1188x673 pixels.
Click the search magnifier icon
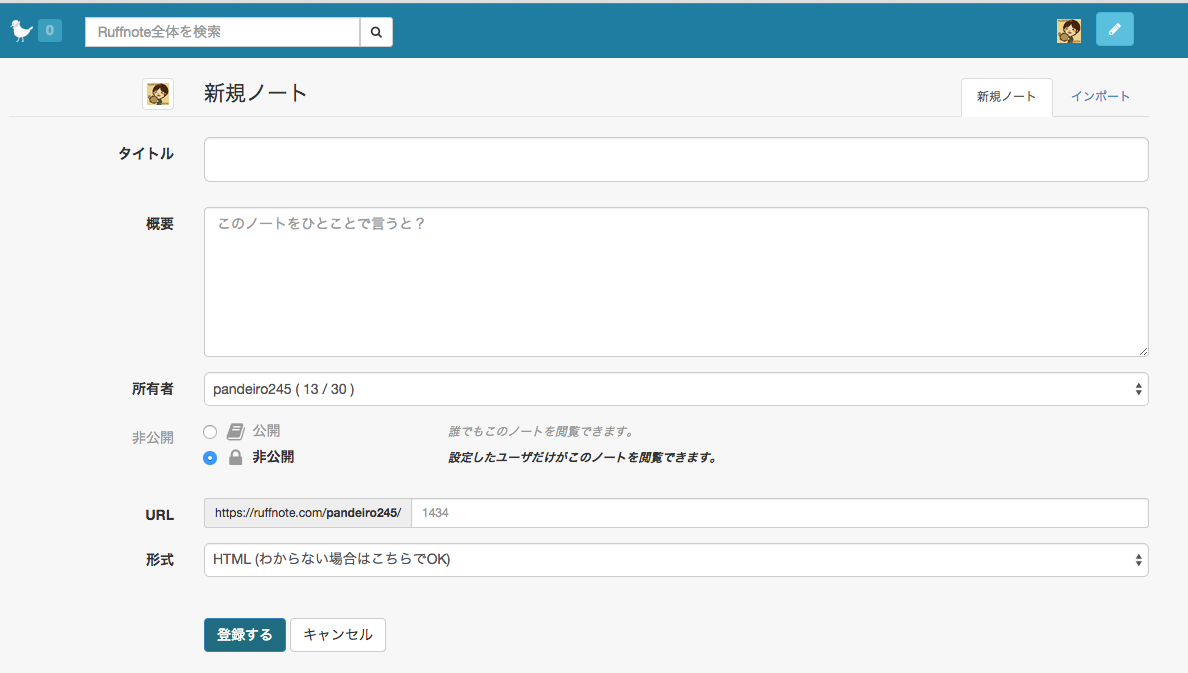376,32
